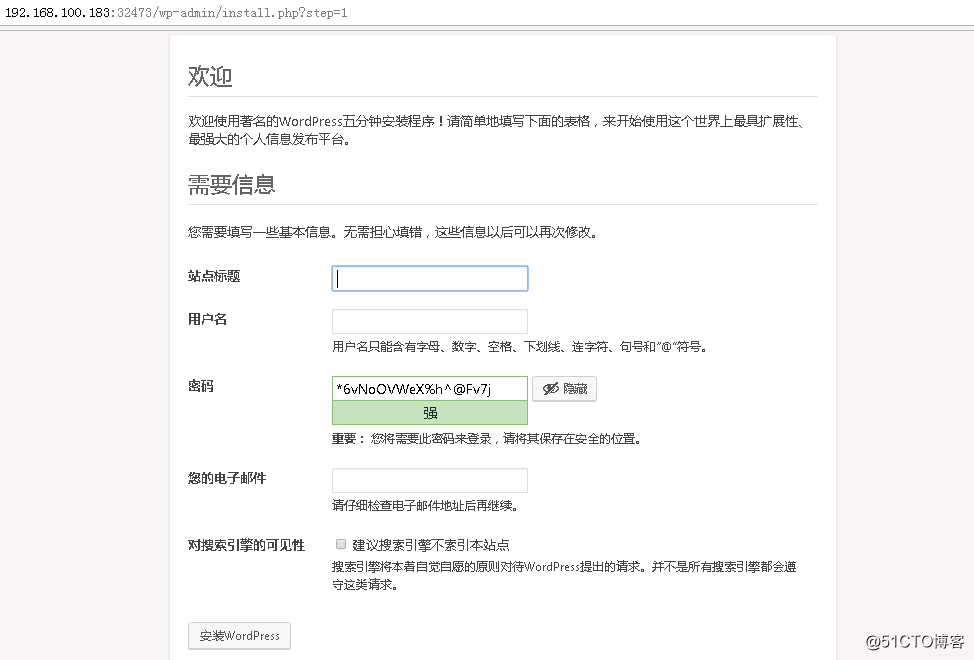This screenshot has width=974, height=660.
Task: Click the 欢迎 heading
Action: (210, 76)
